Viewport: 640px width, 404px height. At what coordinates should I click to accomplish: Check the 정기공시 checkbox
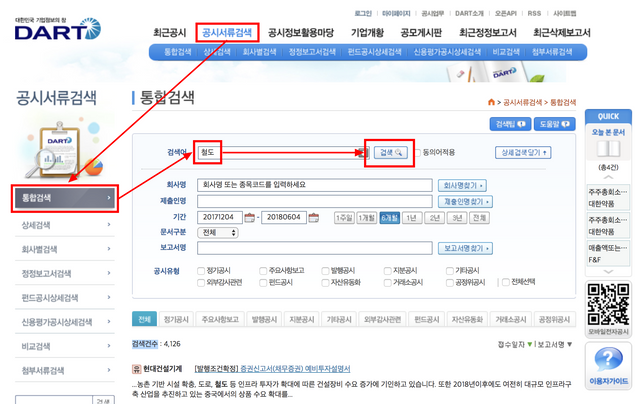(x=201, y=271)
